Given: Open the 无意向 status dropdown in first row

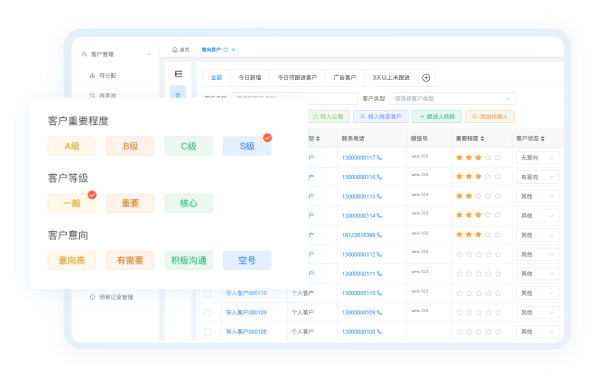Looking at the screenshot, I should tap(538, 158).
